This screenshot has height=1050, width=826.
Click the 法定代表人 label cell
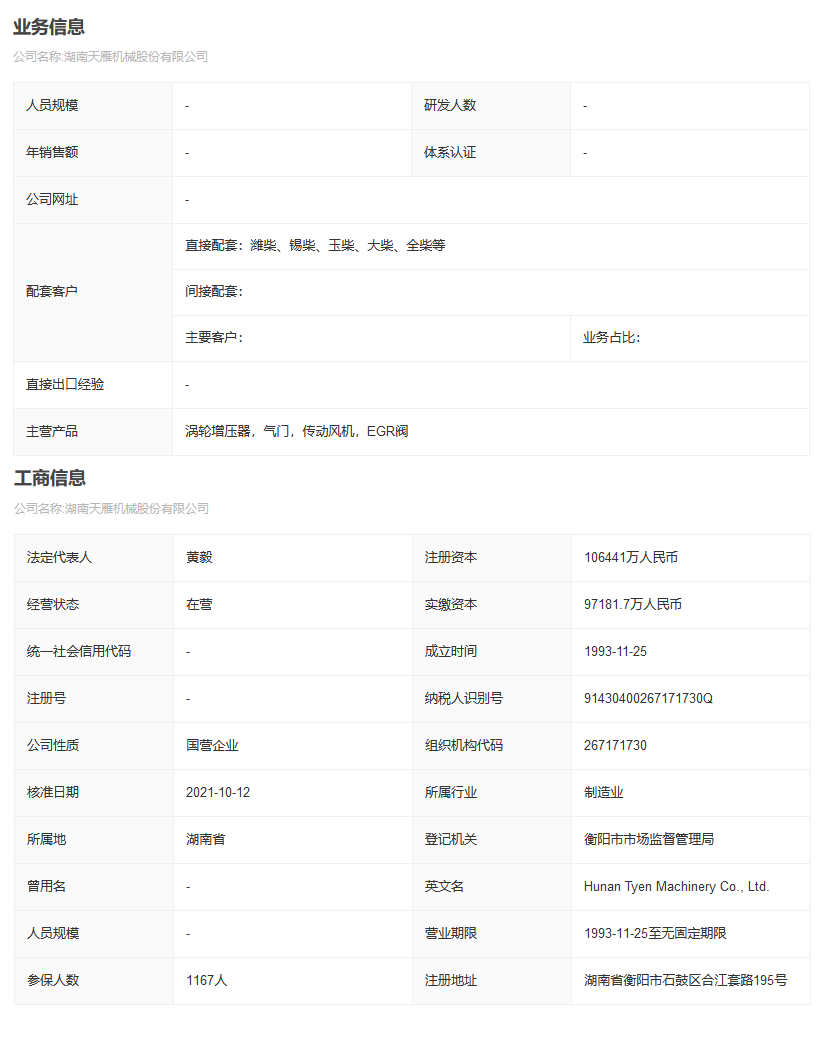(x=93, y=558)
